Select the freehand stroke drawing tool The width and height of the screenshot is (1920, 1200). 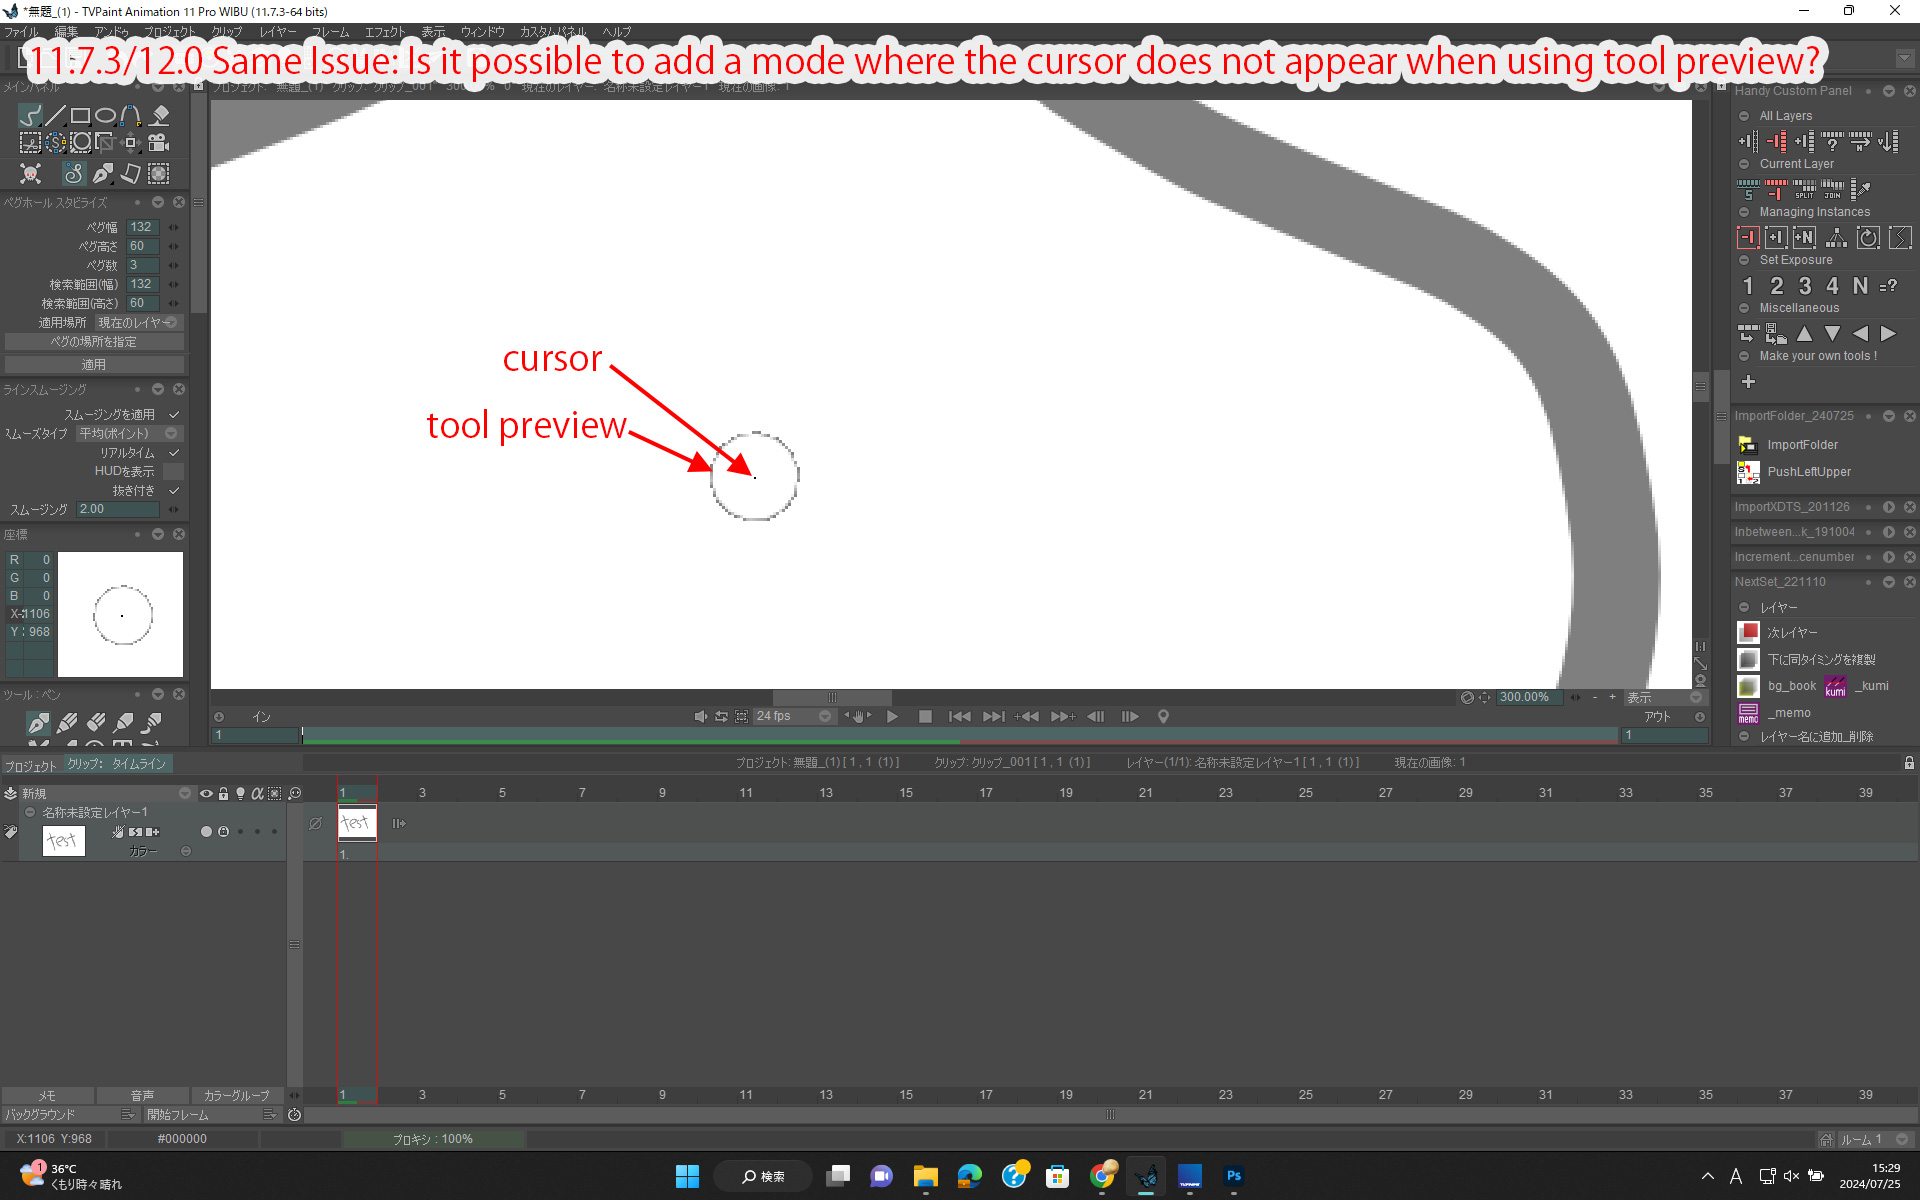click(31, 115)
